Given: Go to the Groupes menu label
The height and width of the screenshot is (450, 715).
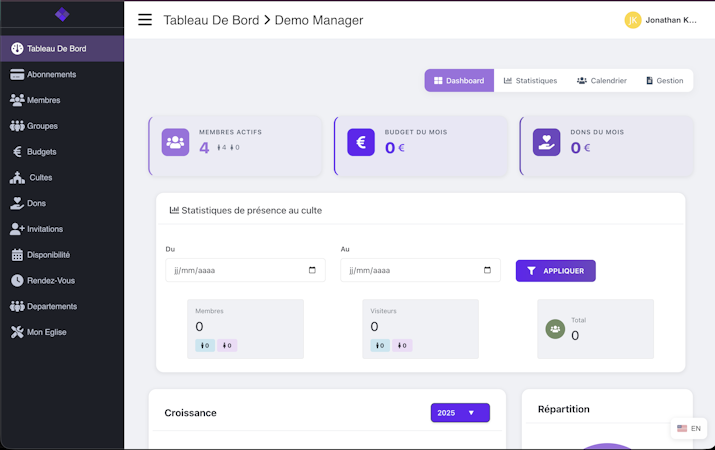Looking at the screenshot, I should pos(42,126).
